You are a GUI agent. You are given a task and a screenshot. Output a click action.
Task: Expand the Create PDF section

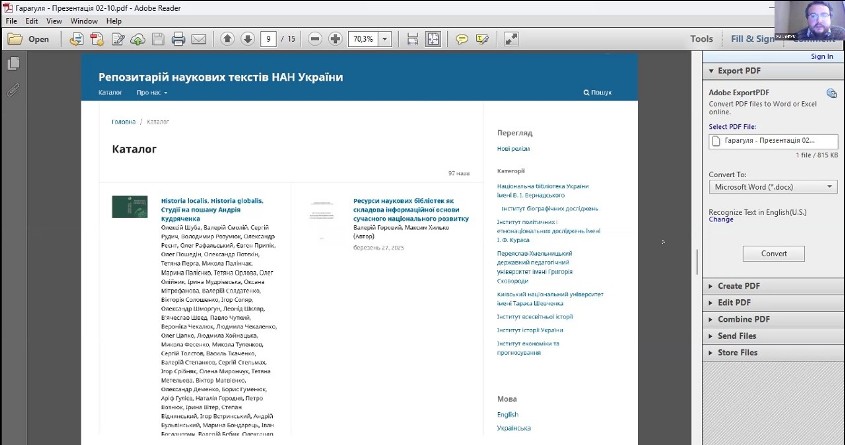pos(738,286)
